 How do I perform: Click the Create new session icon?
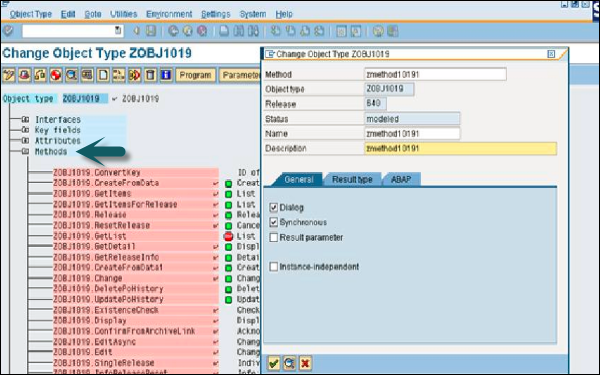pyautogui.click(x=341, y=31)
